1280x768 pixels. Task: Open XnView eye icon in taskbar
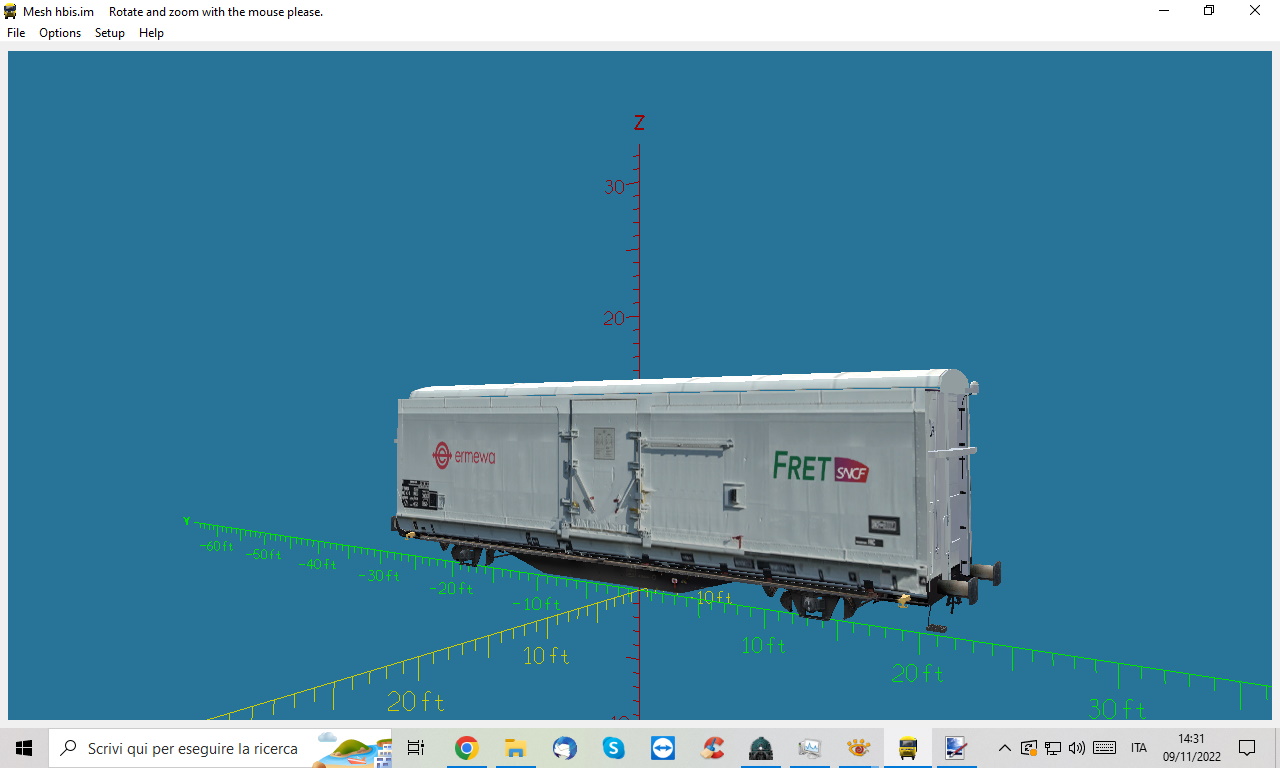[858, 748]
